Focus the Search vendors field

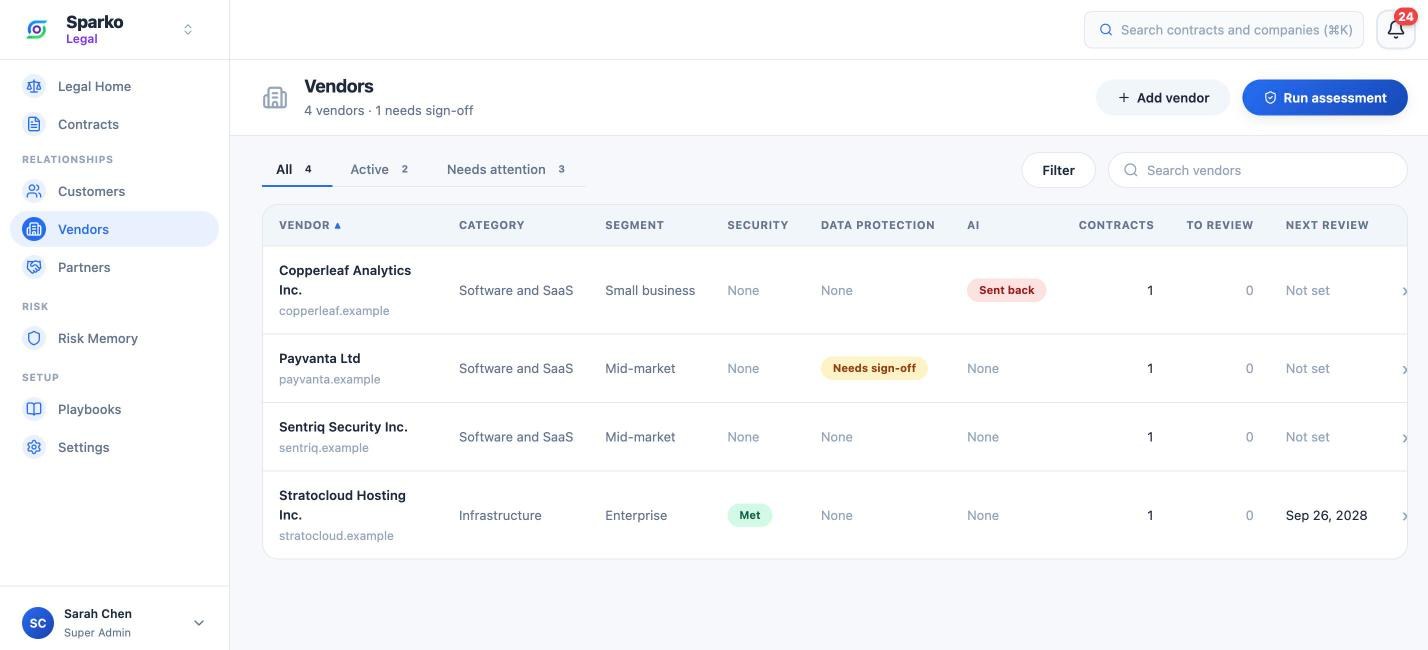coord(1257,170)
